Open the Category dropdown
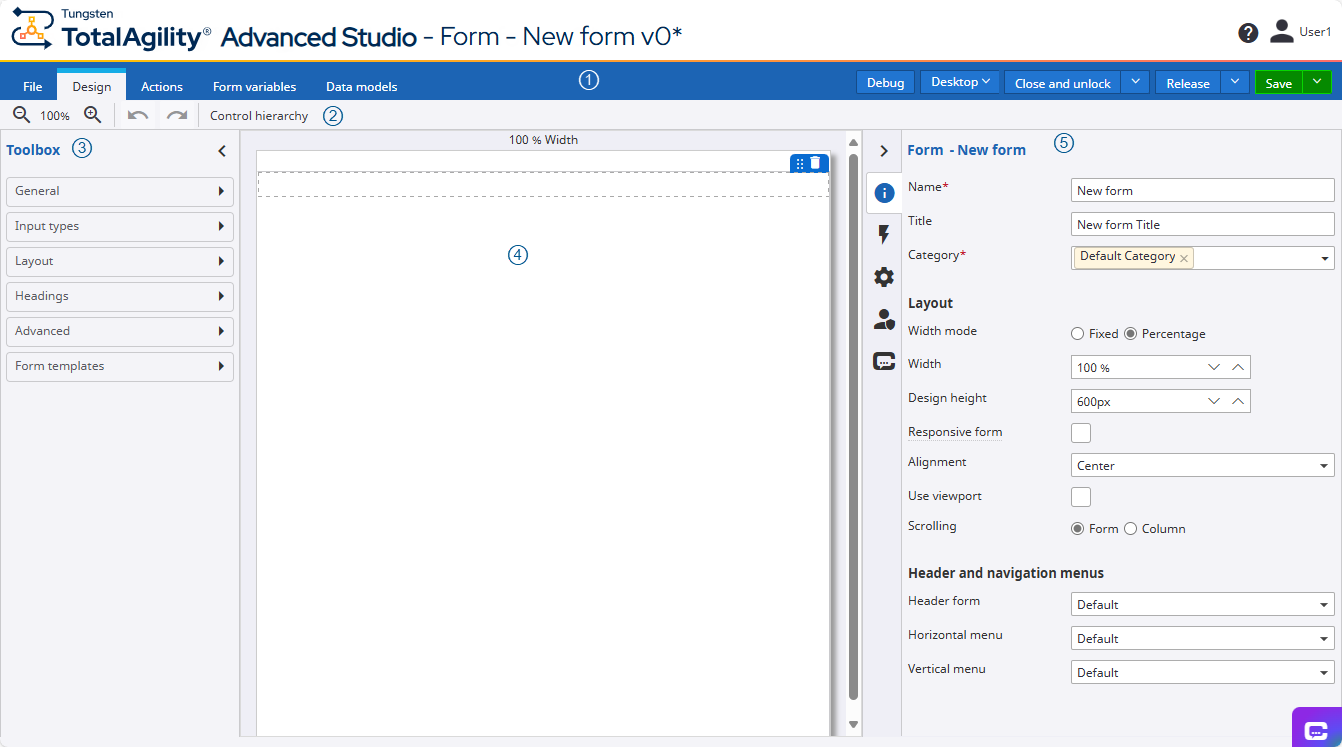This screenshot has width=1342, height=747. pos(1322,257)
